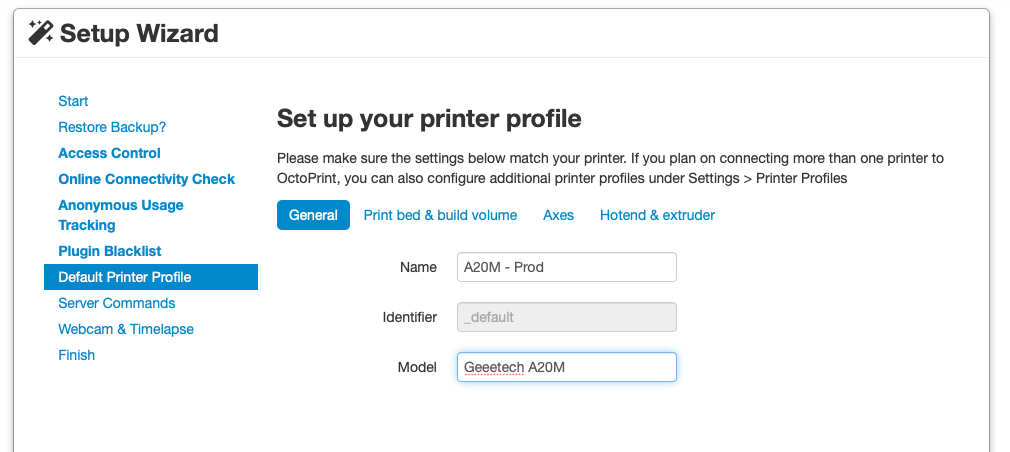Select the Default Printer Profile step
Image resolution: width=1010 pixels, height=452 pixels.
[125, 277]
